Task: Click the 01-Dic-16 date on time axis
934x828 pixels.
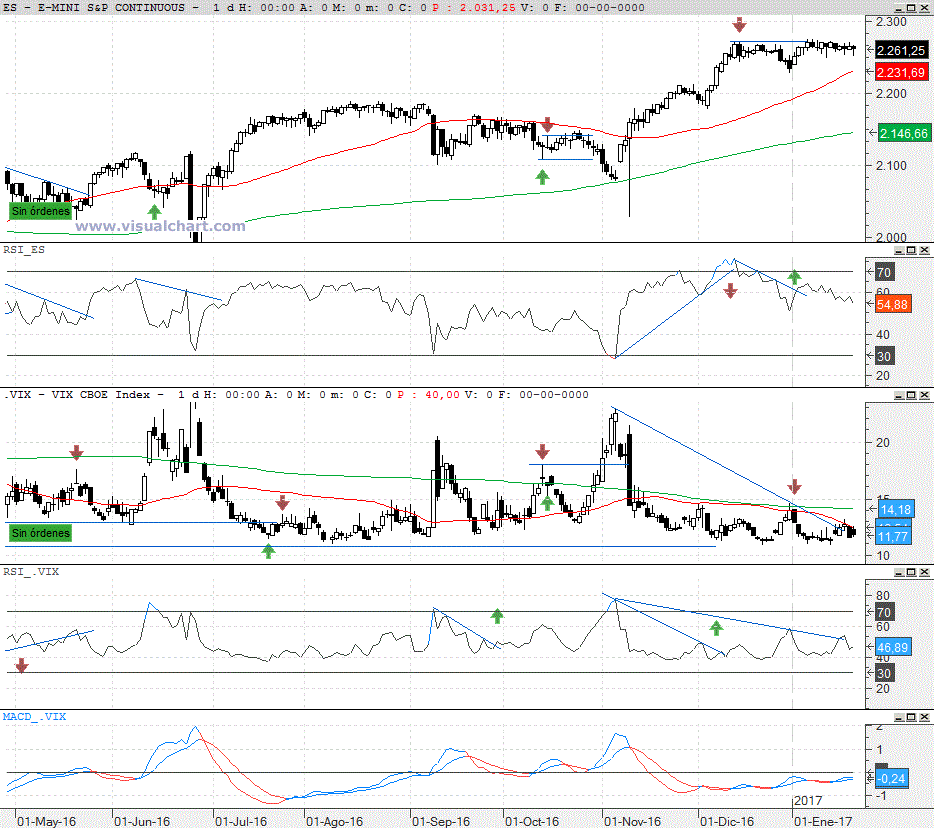Action: [x=727, y=821]
